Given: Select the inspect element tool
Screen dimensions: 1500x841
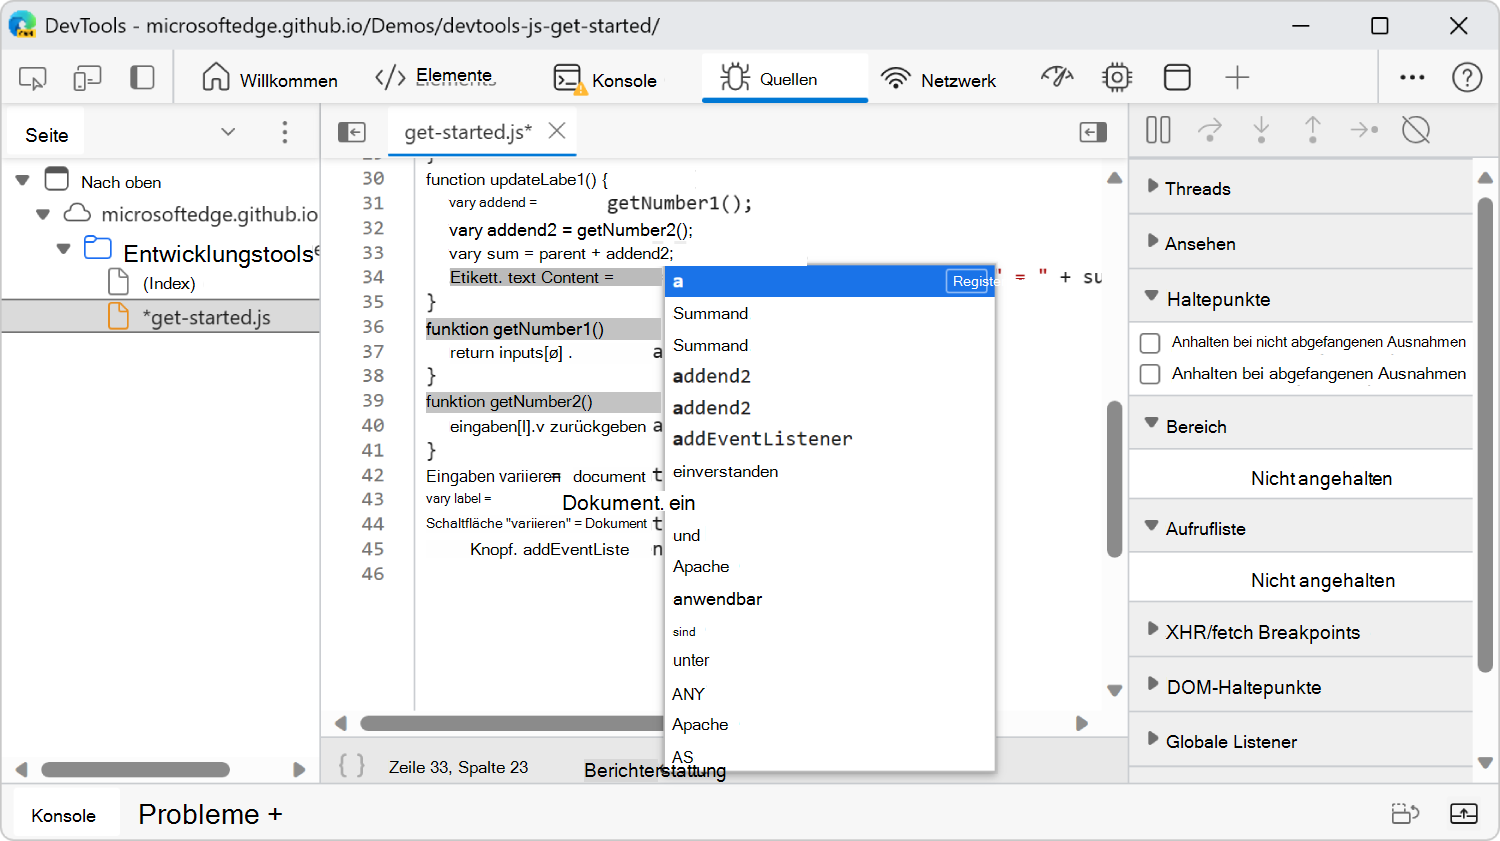Looking at the screenshot, I should 31,77.
